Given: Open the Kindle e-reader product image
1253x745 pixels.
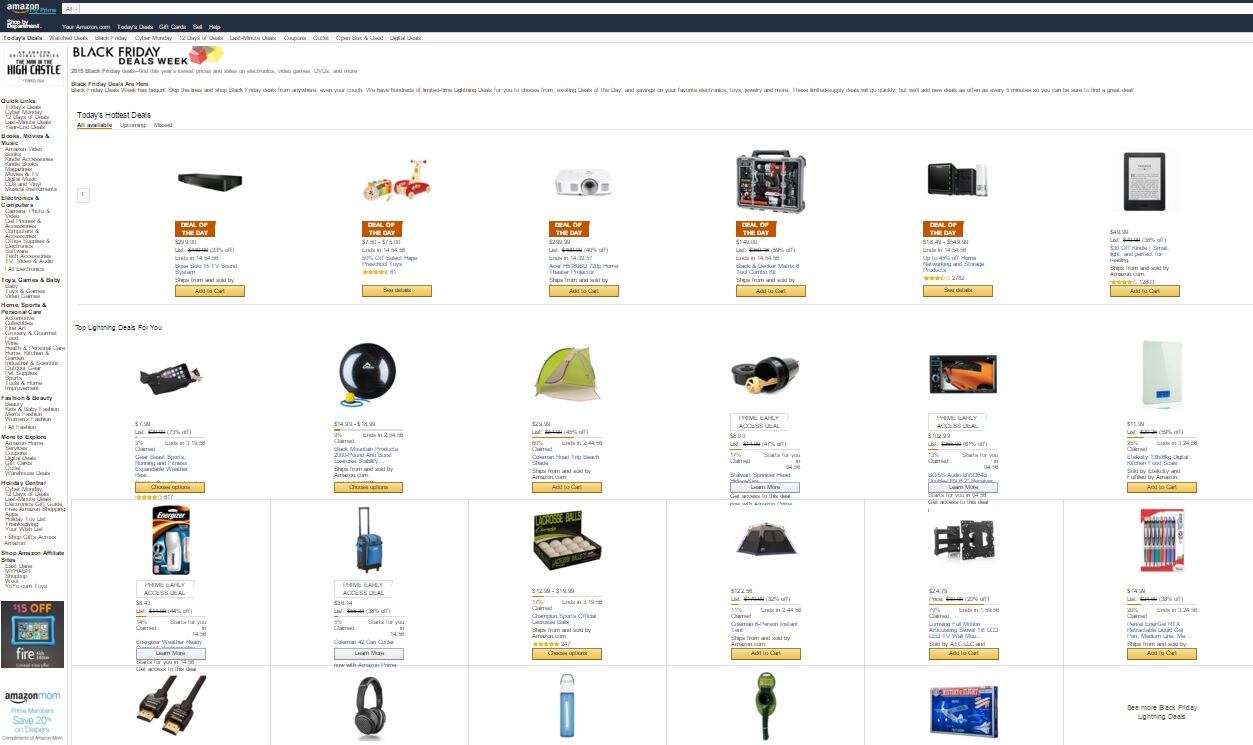Looking at the screenshot, I should (1144, 182).
